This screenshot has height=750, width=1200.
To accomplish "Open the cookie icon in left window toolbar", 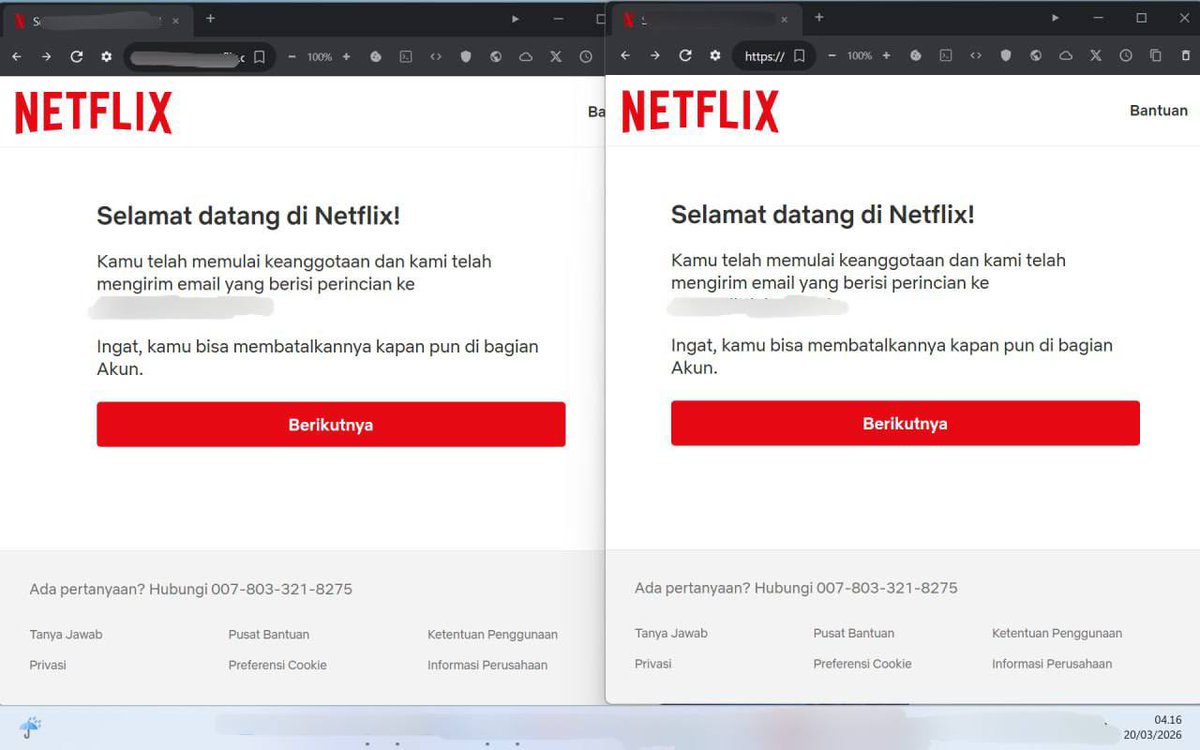I will [x=376, y=57].
